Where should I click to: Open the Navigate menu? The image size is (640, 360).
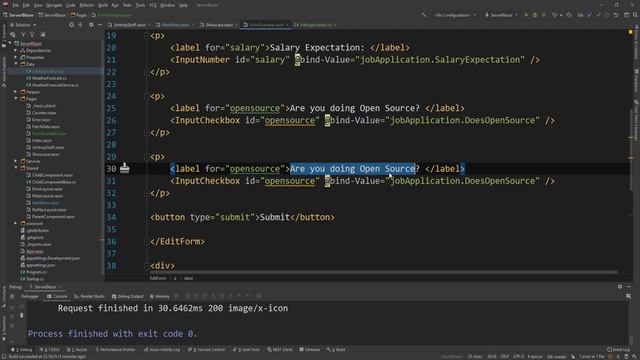(54, 5)
